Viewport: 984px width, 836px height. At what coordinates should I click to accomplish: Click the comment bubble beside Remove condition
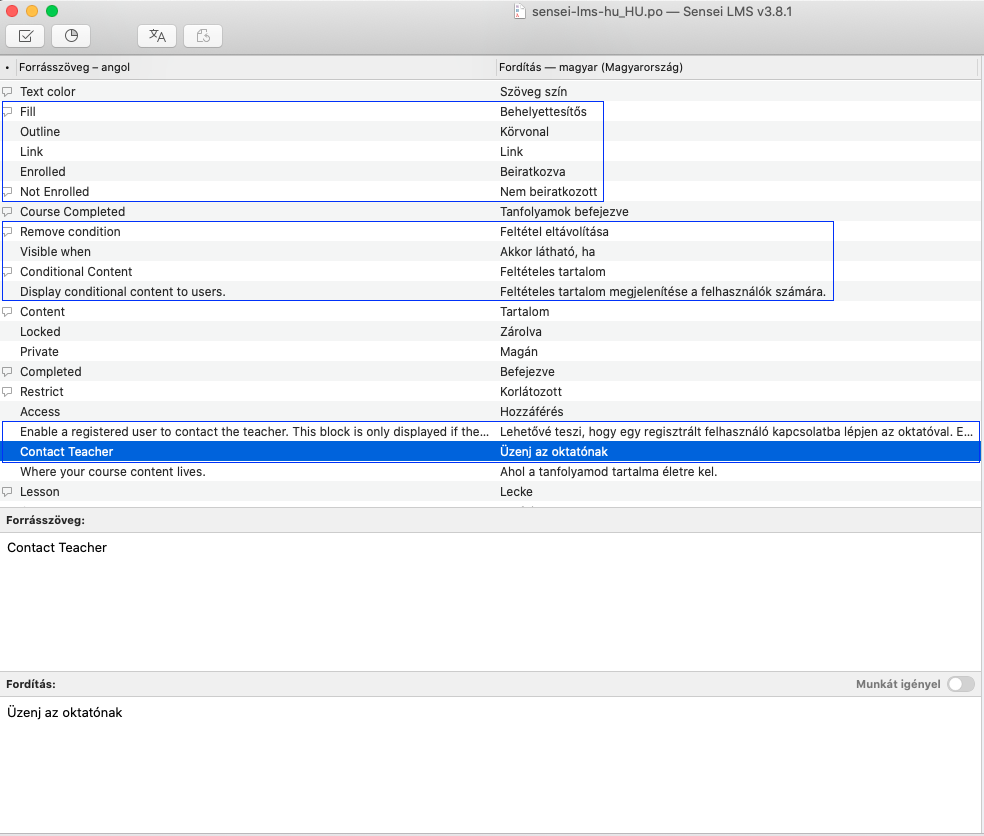click(7, 231)
